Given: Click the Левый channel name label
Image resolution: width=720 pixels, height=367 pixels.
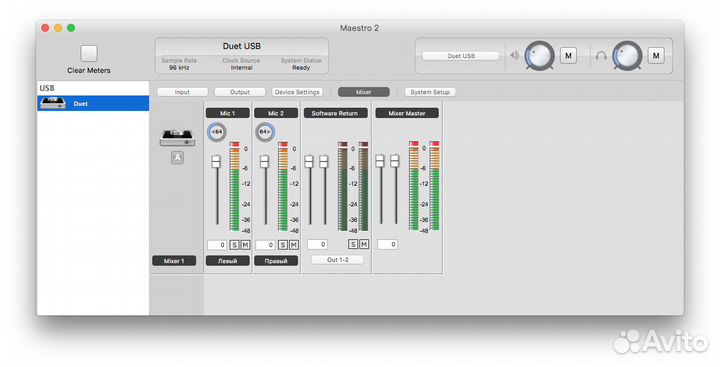Looking at the screenshot, I should 227,261.
